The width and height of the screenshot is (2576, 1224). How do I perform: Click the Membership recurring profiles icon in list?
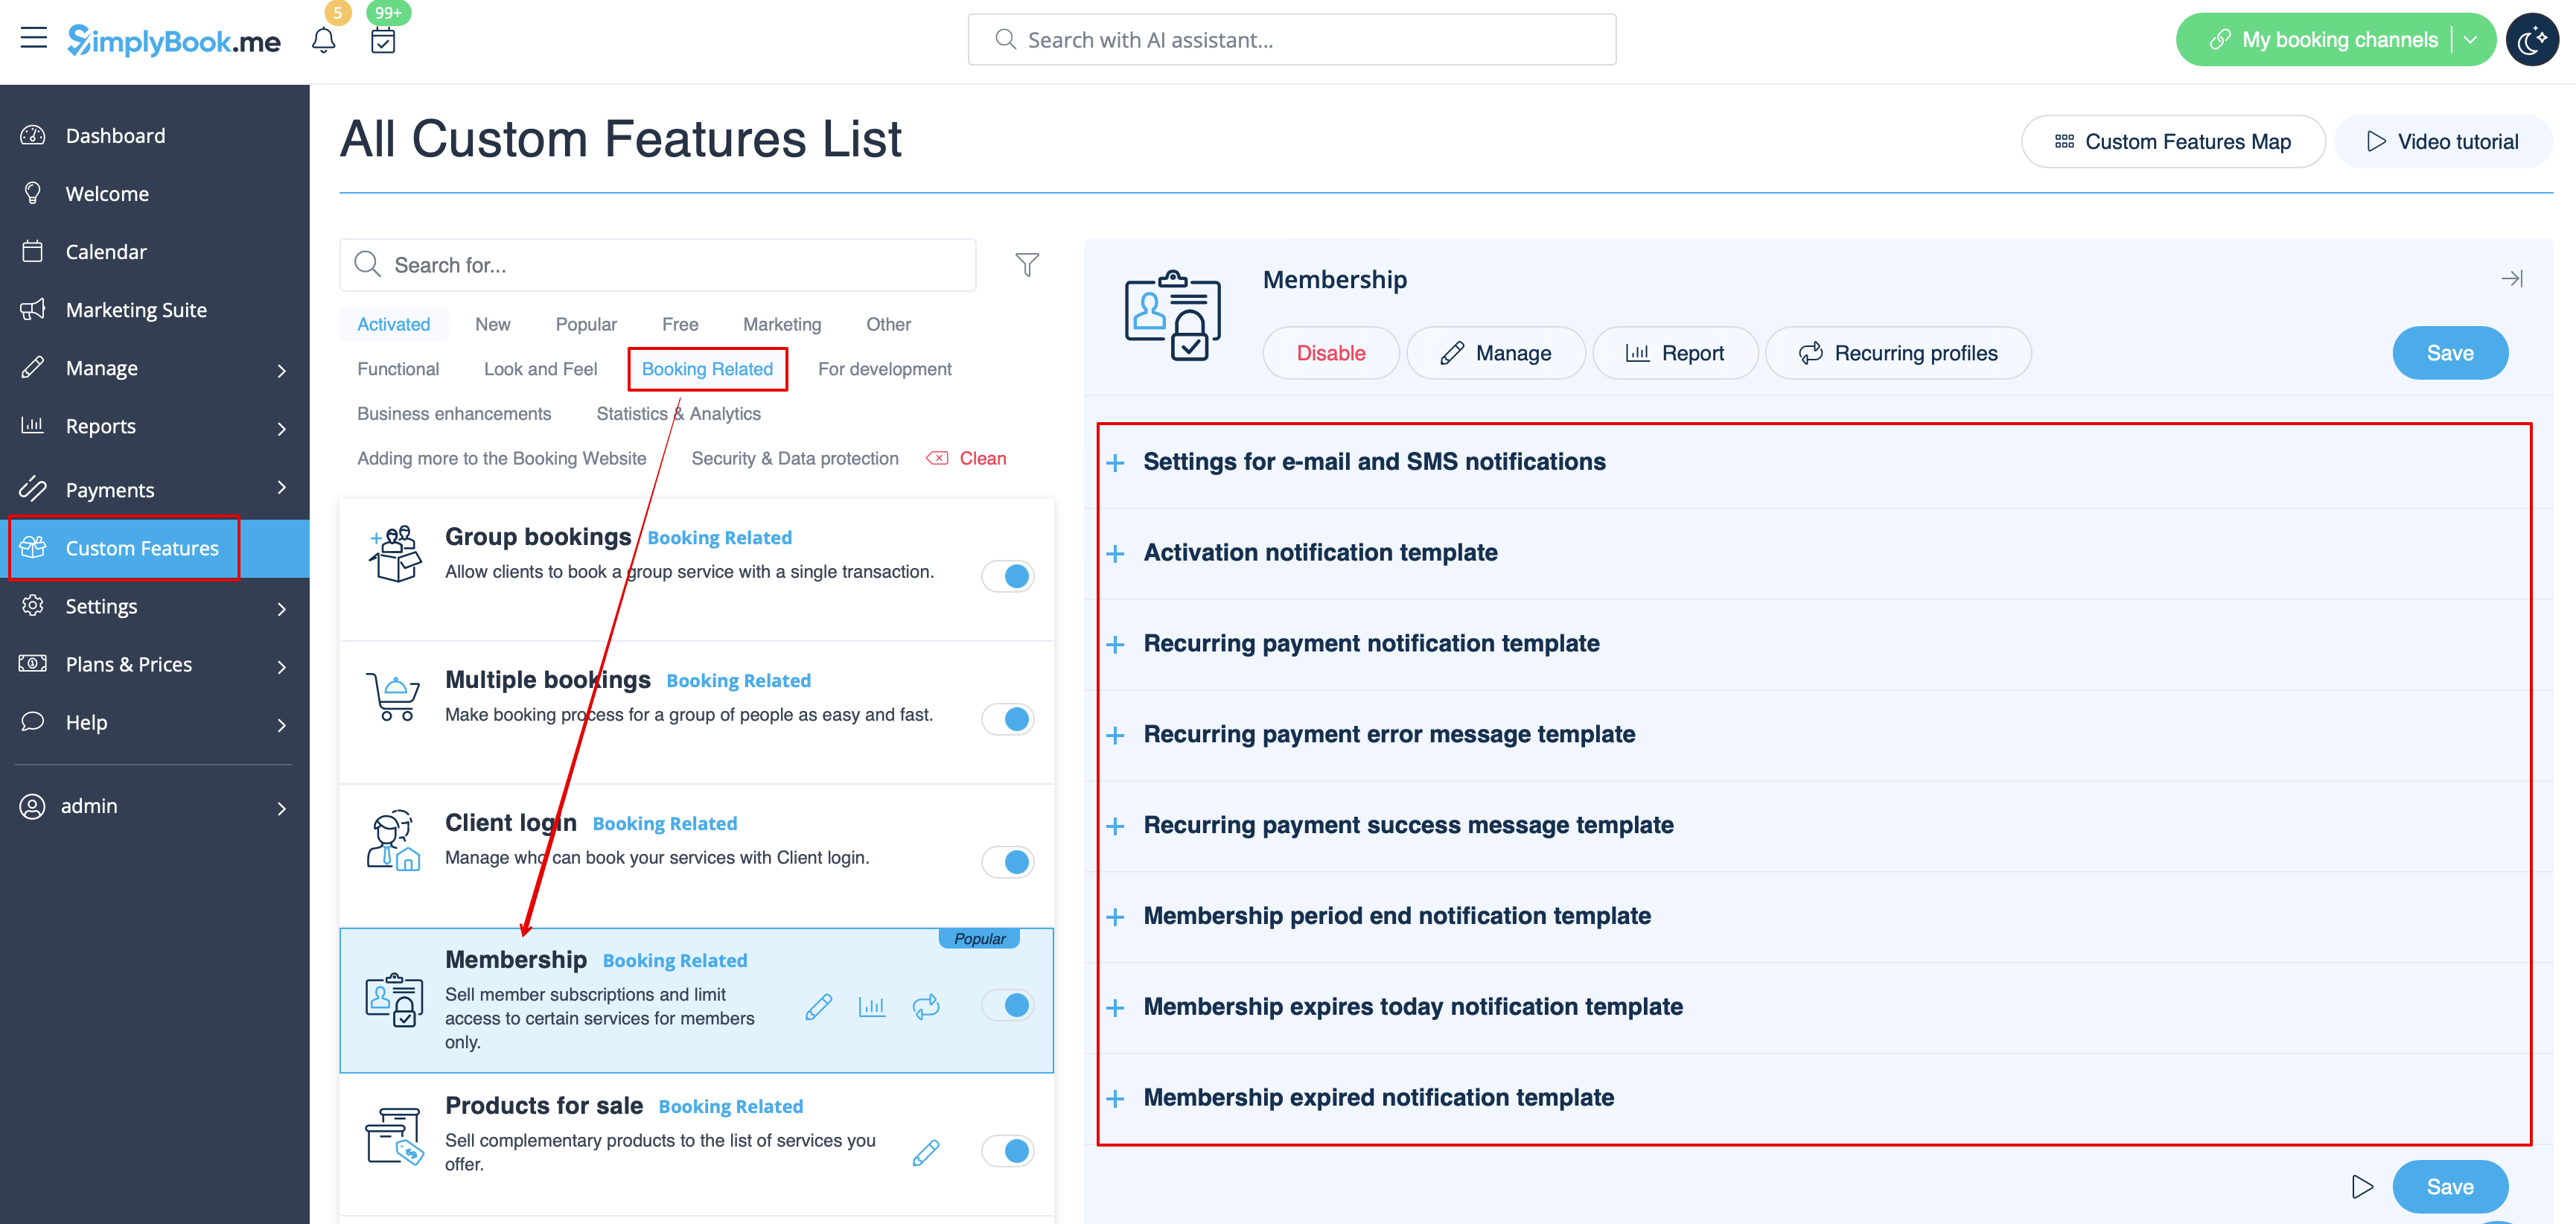(926, 1006)
